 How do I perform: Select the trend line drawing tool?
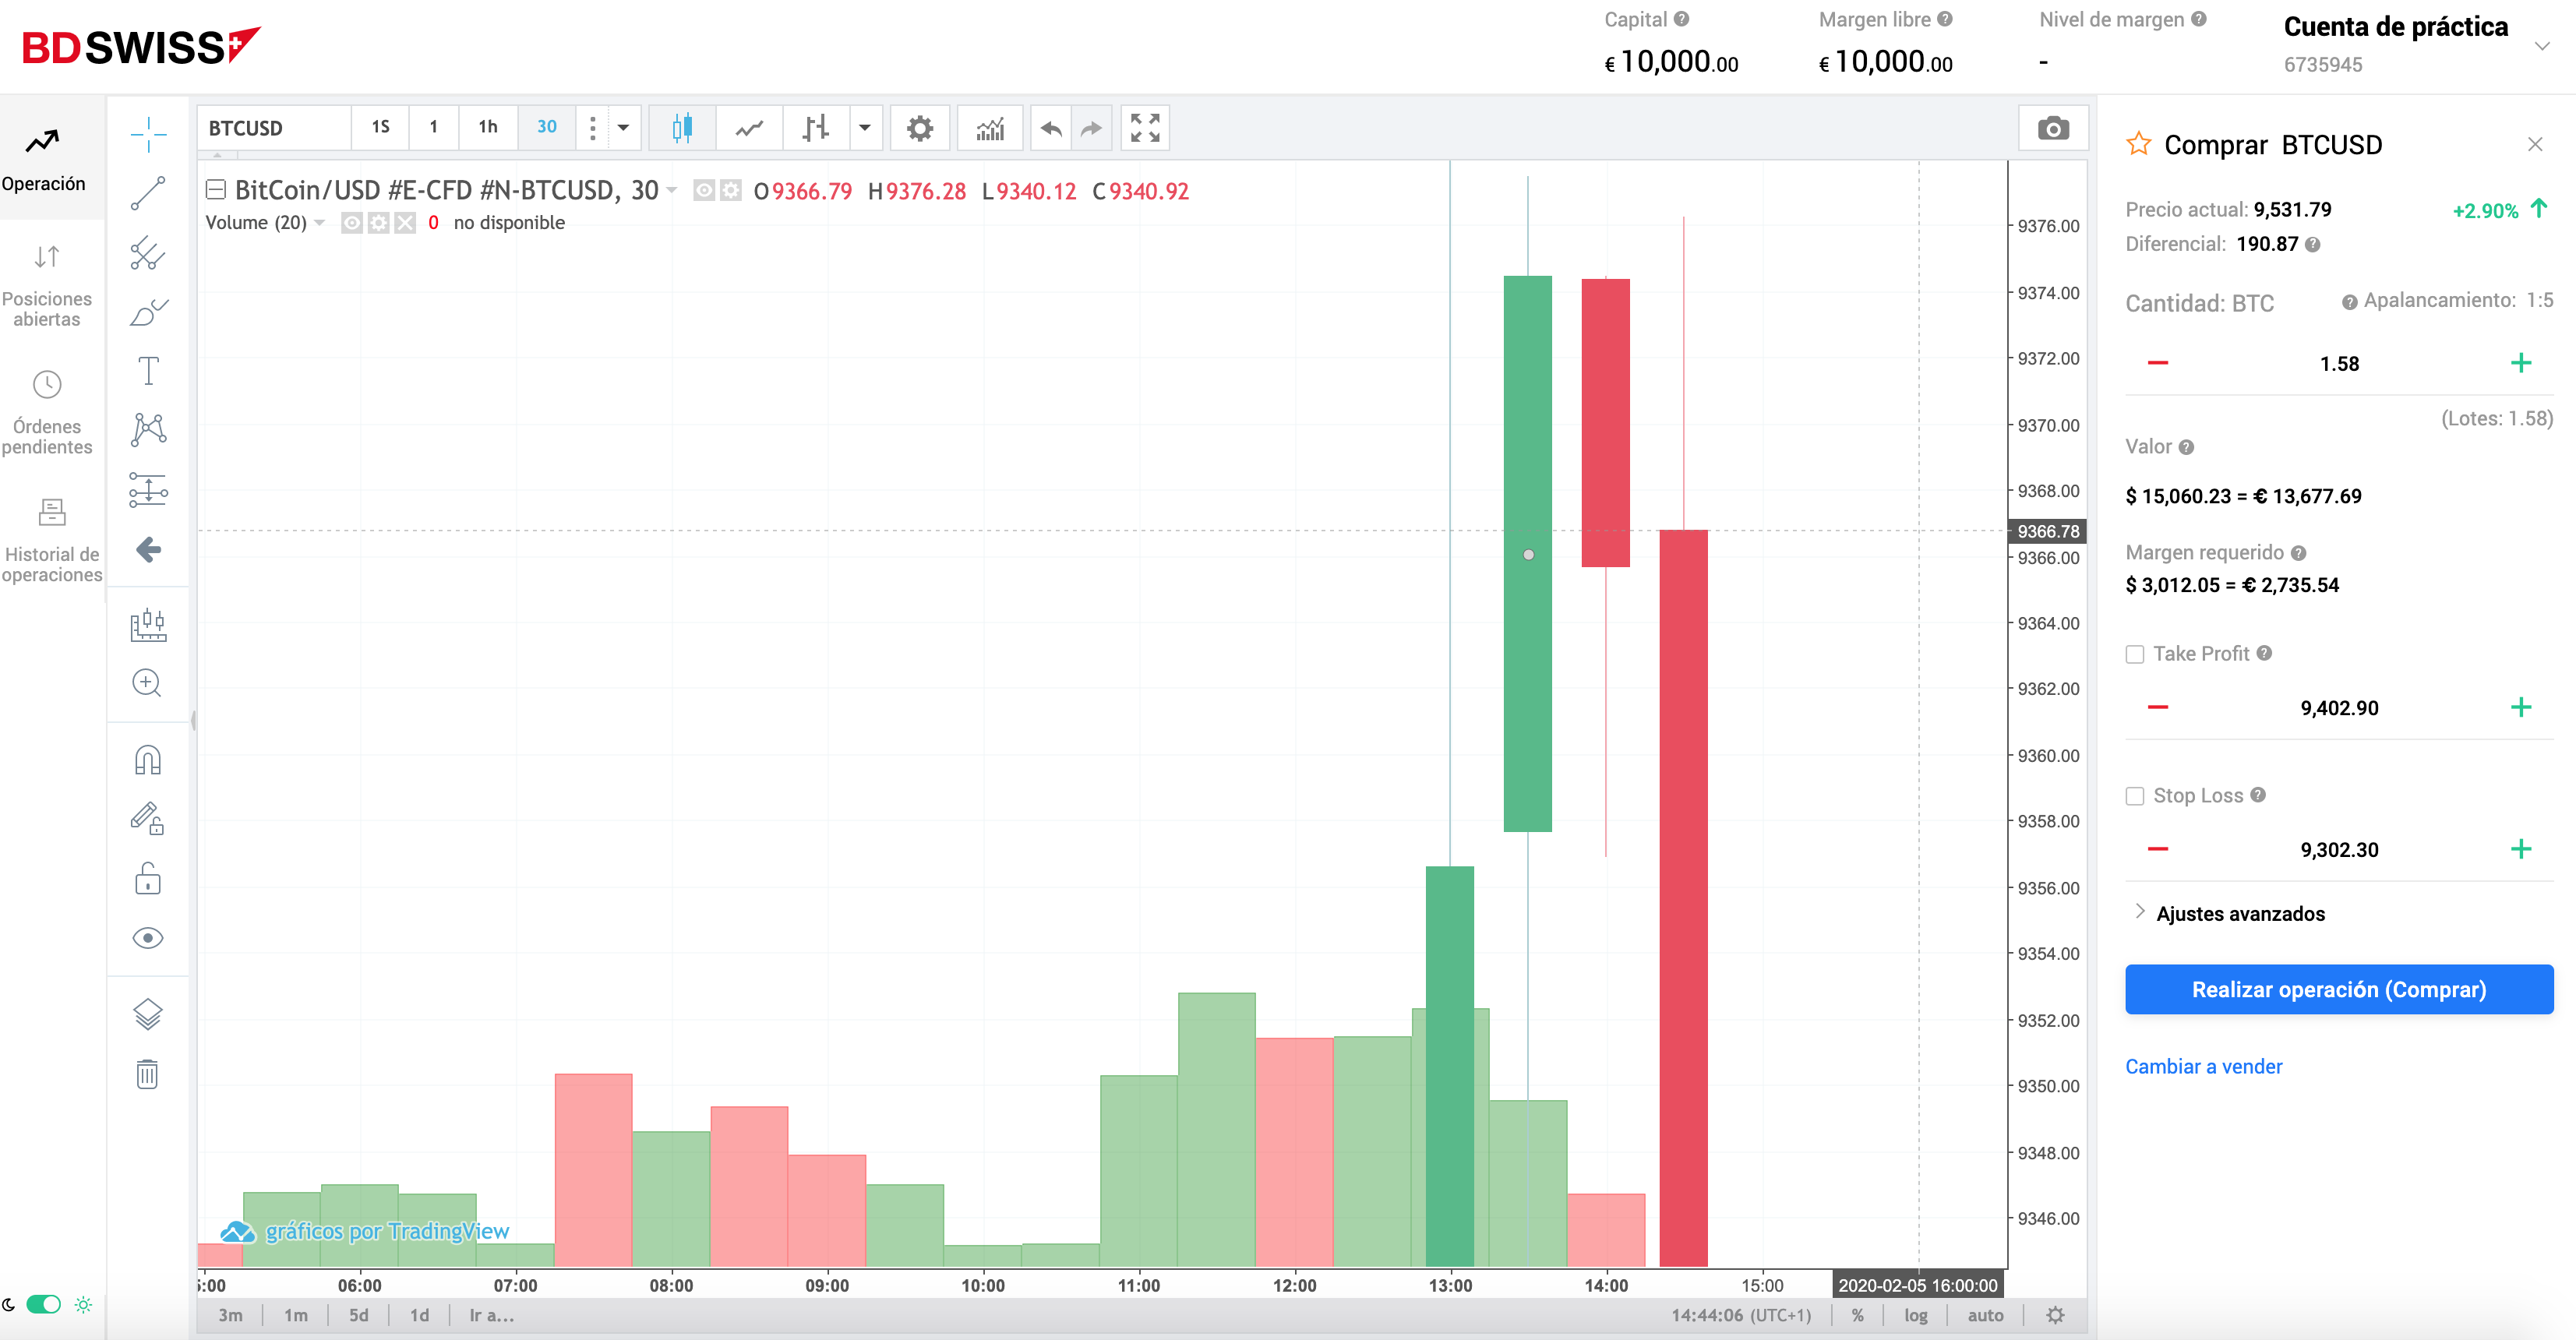(148, 193)
